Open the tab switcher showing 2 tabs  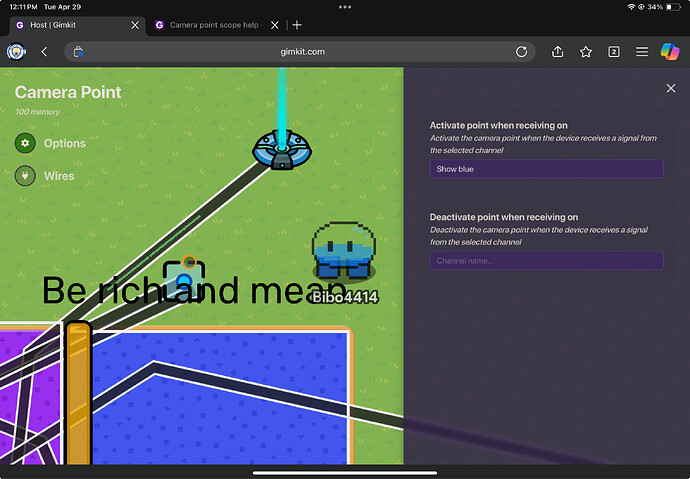(614, 51)
